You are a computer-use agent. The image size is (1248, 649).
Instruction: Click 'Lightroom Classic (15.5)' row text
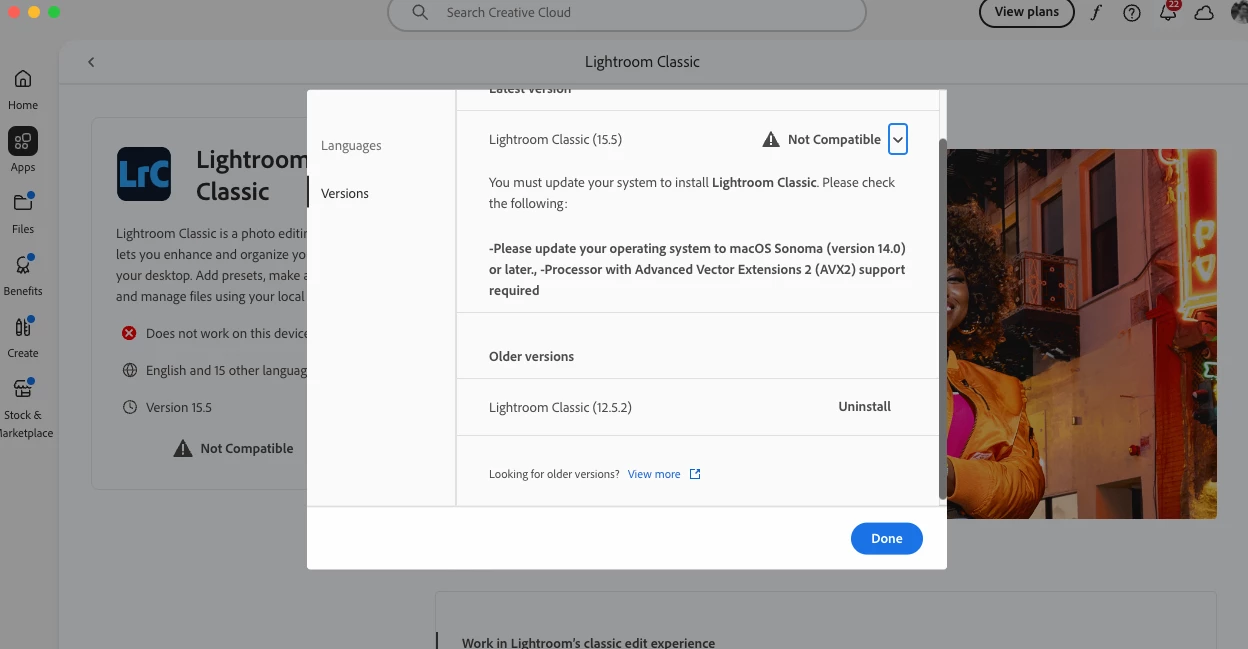[x=555, y=139]
